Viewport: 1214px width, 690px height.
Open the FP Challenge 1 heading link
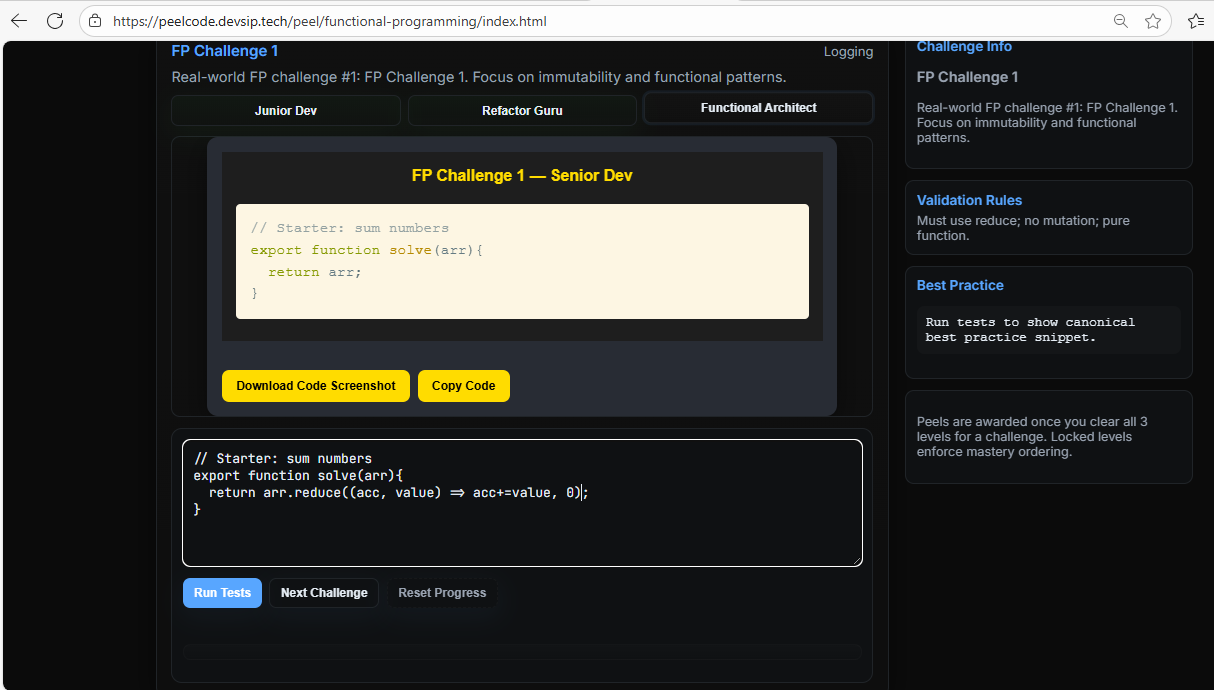[x=224, y=50]
